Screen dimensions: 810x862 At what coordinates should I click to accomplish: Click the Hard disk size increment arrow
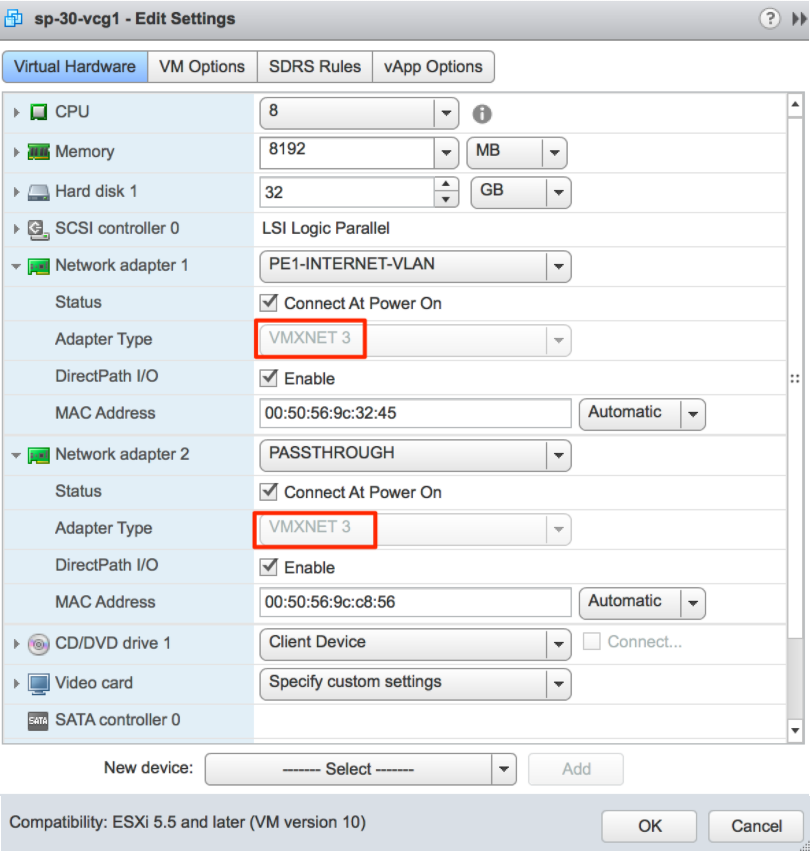[446, 184]
